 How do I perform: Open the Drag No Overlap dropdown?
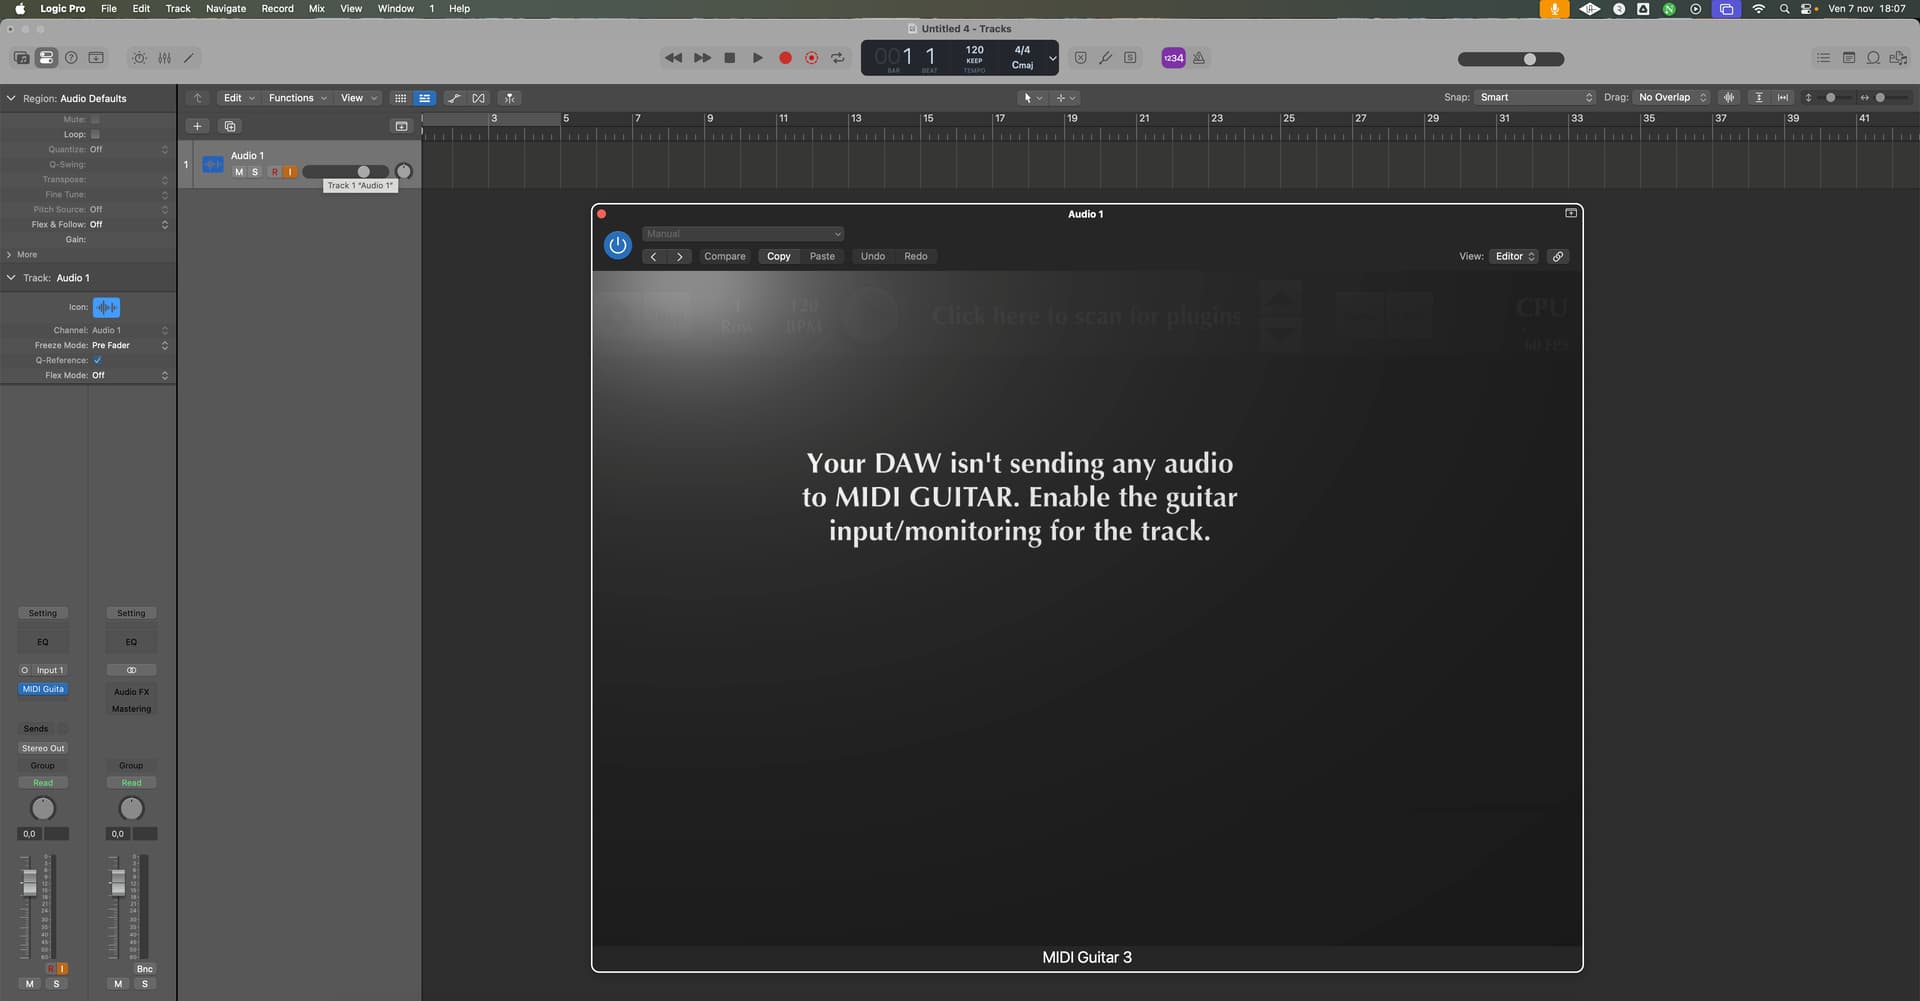coord(1672,97)
